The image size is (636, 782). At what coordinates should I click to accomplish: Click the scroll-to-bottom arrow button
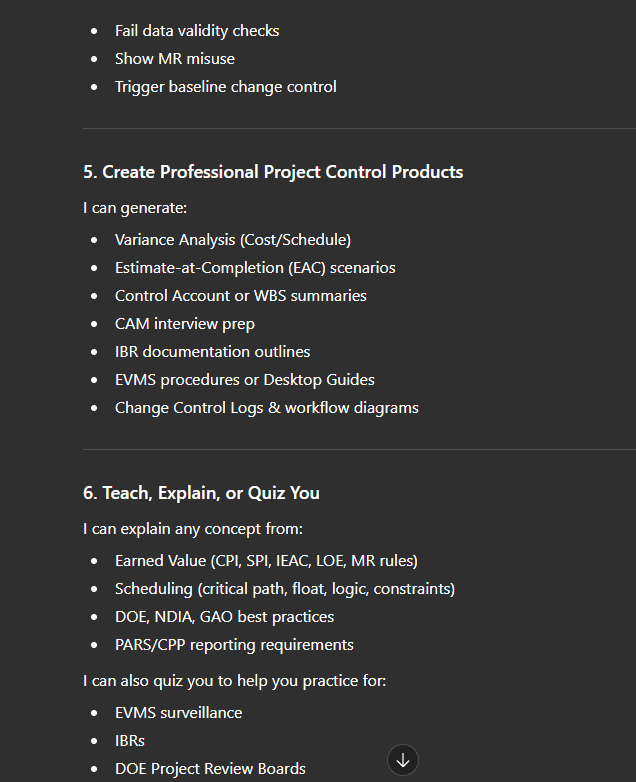(x=403, y=760)
